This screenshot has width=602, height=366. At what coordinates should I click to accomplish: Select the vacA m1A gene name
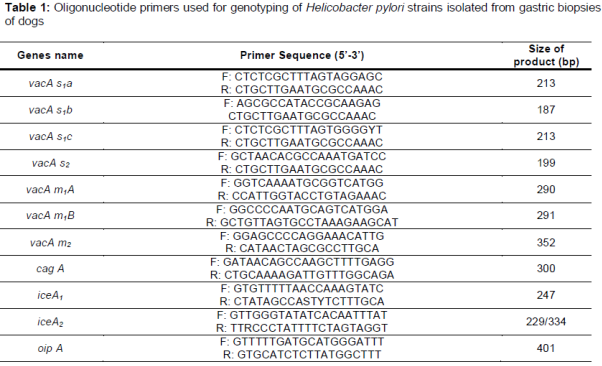50,190
